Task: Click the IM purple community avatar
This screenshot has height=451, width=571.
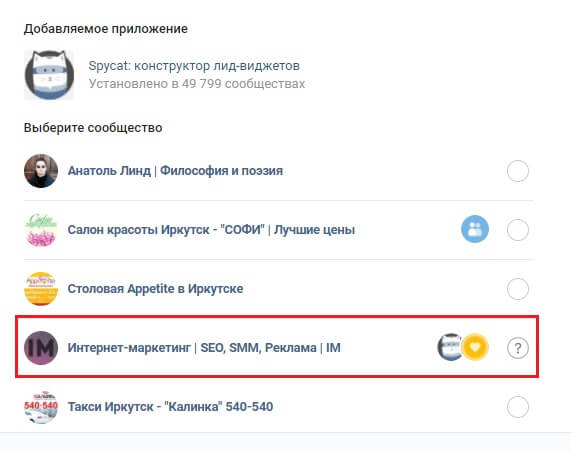Action: [41, 348]
